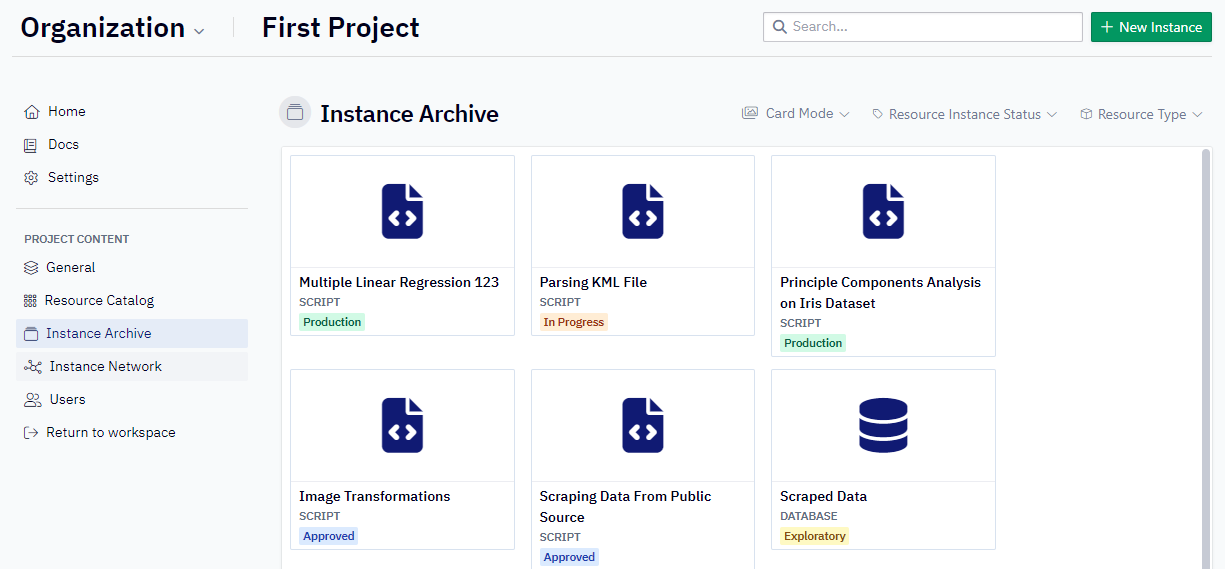Click Approved badge on Image Transformations
This screenshot has height=569, width=1225.
(x=329, y=536)
